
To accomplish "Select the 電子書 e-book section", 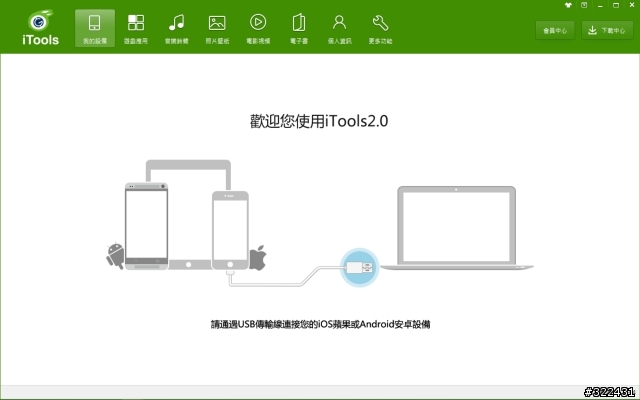I will click(x=299, y=28).
